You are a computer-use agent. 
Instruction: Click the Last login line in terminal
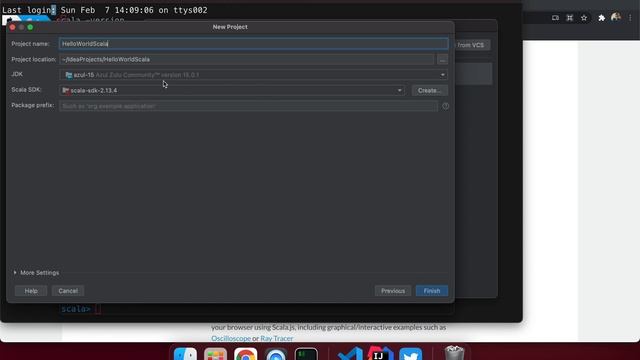pos(105,10)
